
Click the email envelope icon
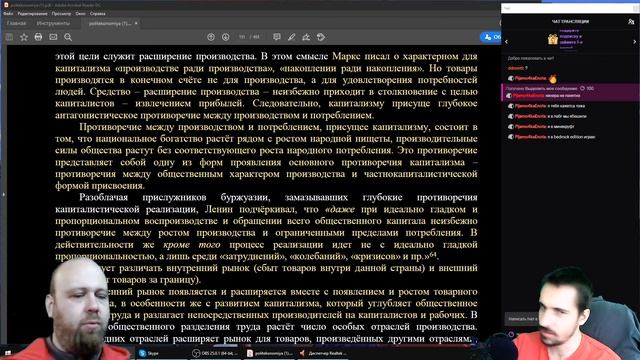[x=53, y=37]
